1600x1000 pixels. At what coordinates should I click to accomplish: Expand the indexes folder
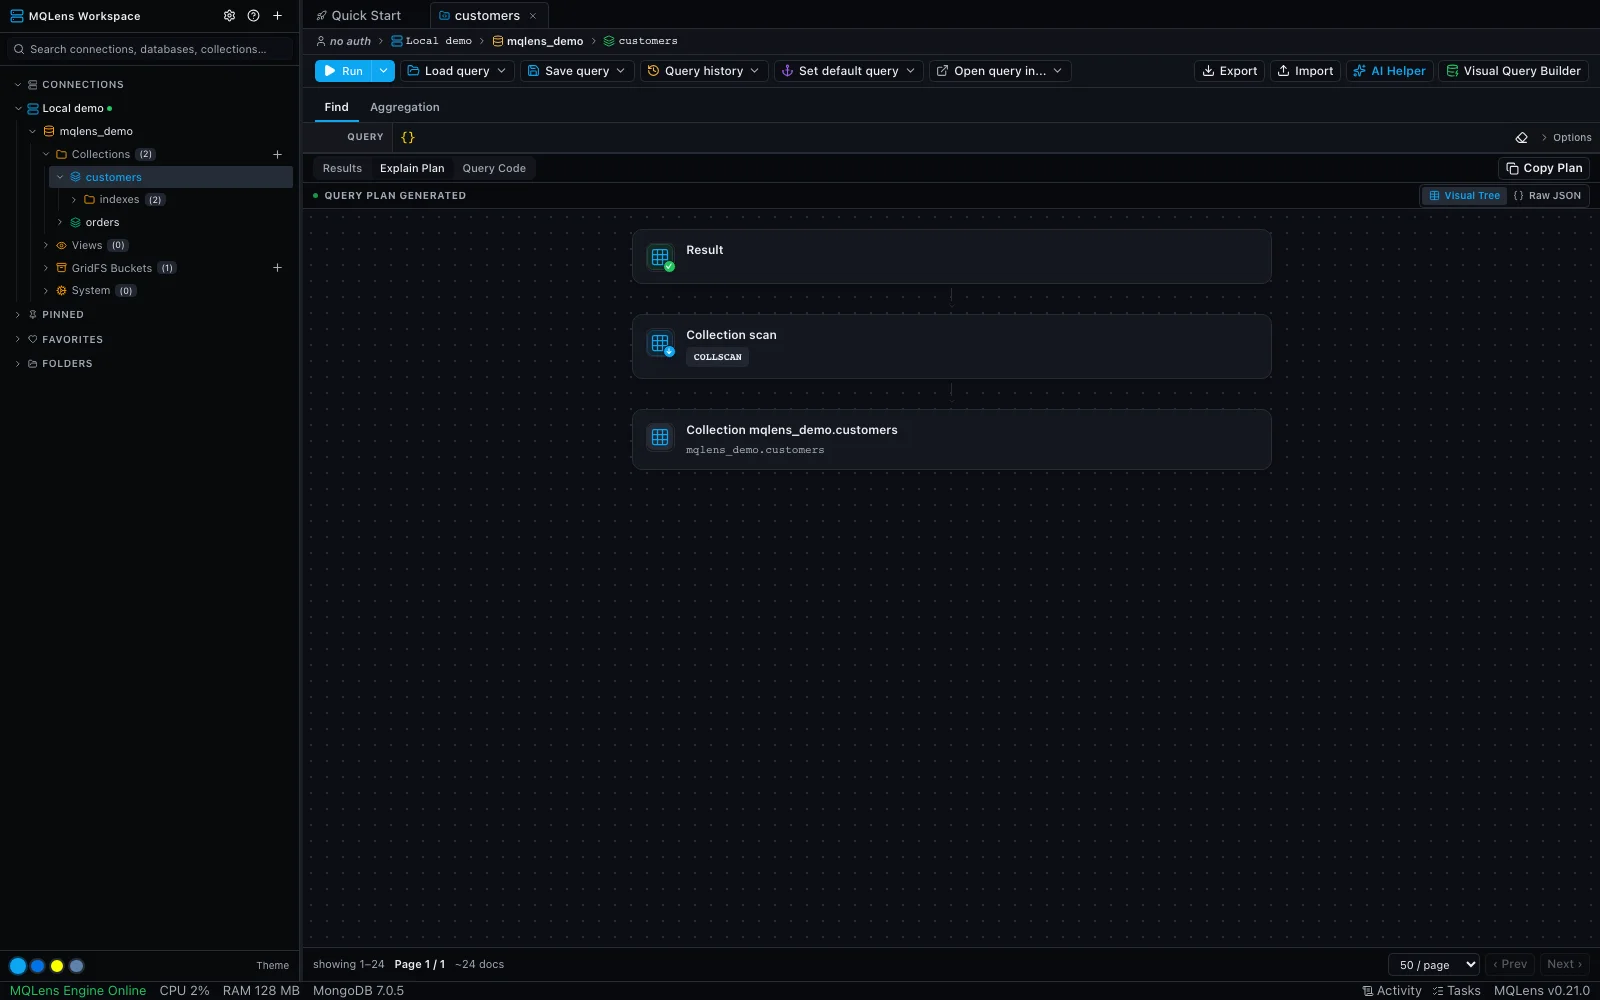click(74, 200)
